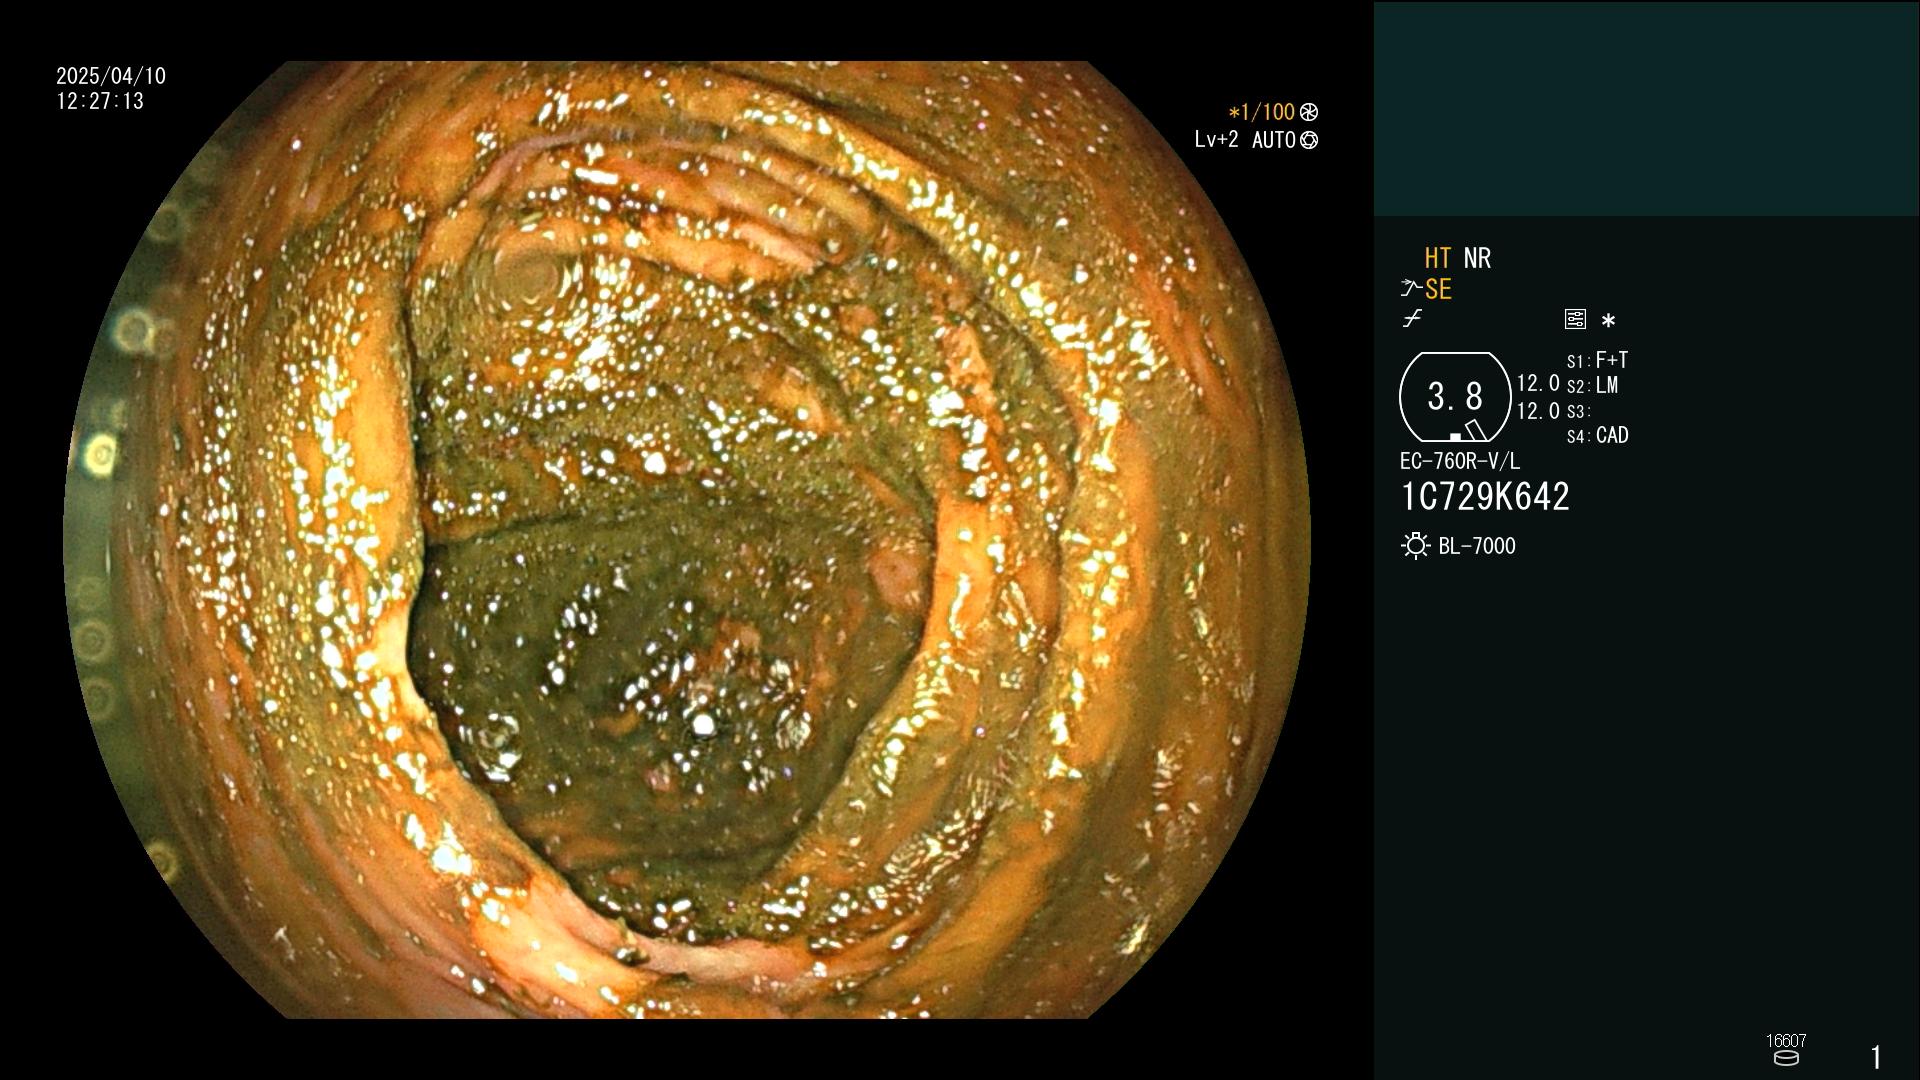This screenshot has height=1080, width=1920.
Task: Click the empty S3 switch label
Action: (1578, 411)
